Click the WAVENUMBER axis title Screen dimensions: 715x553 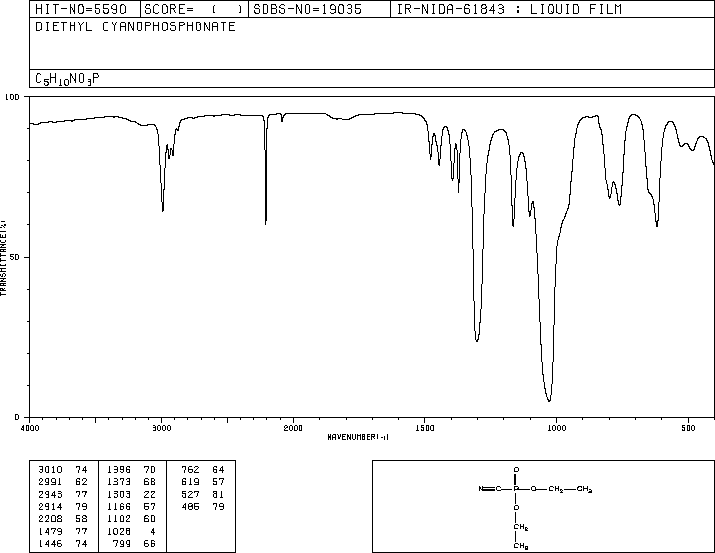point(358,437)
